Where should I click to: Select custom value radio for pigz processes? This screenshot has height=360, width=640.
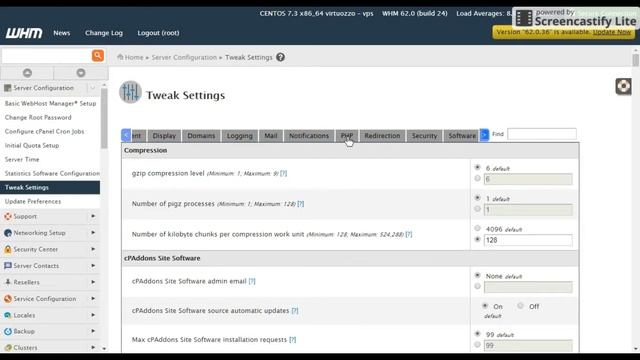pos(477,209)
